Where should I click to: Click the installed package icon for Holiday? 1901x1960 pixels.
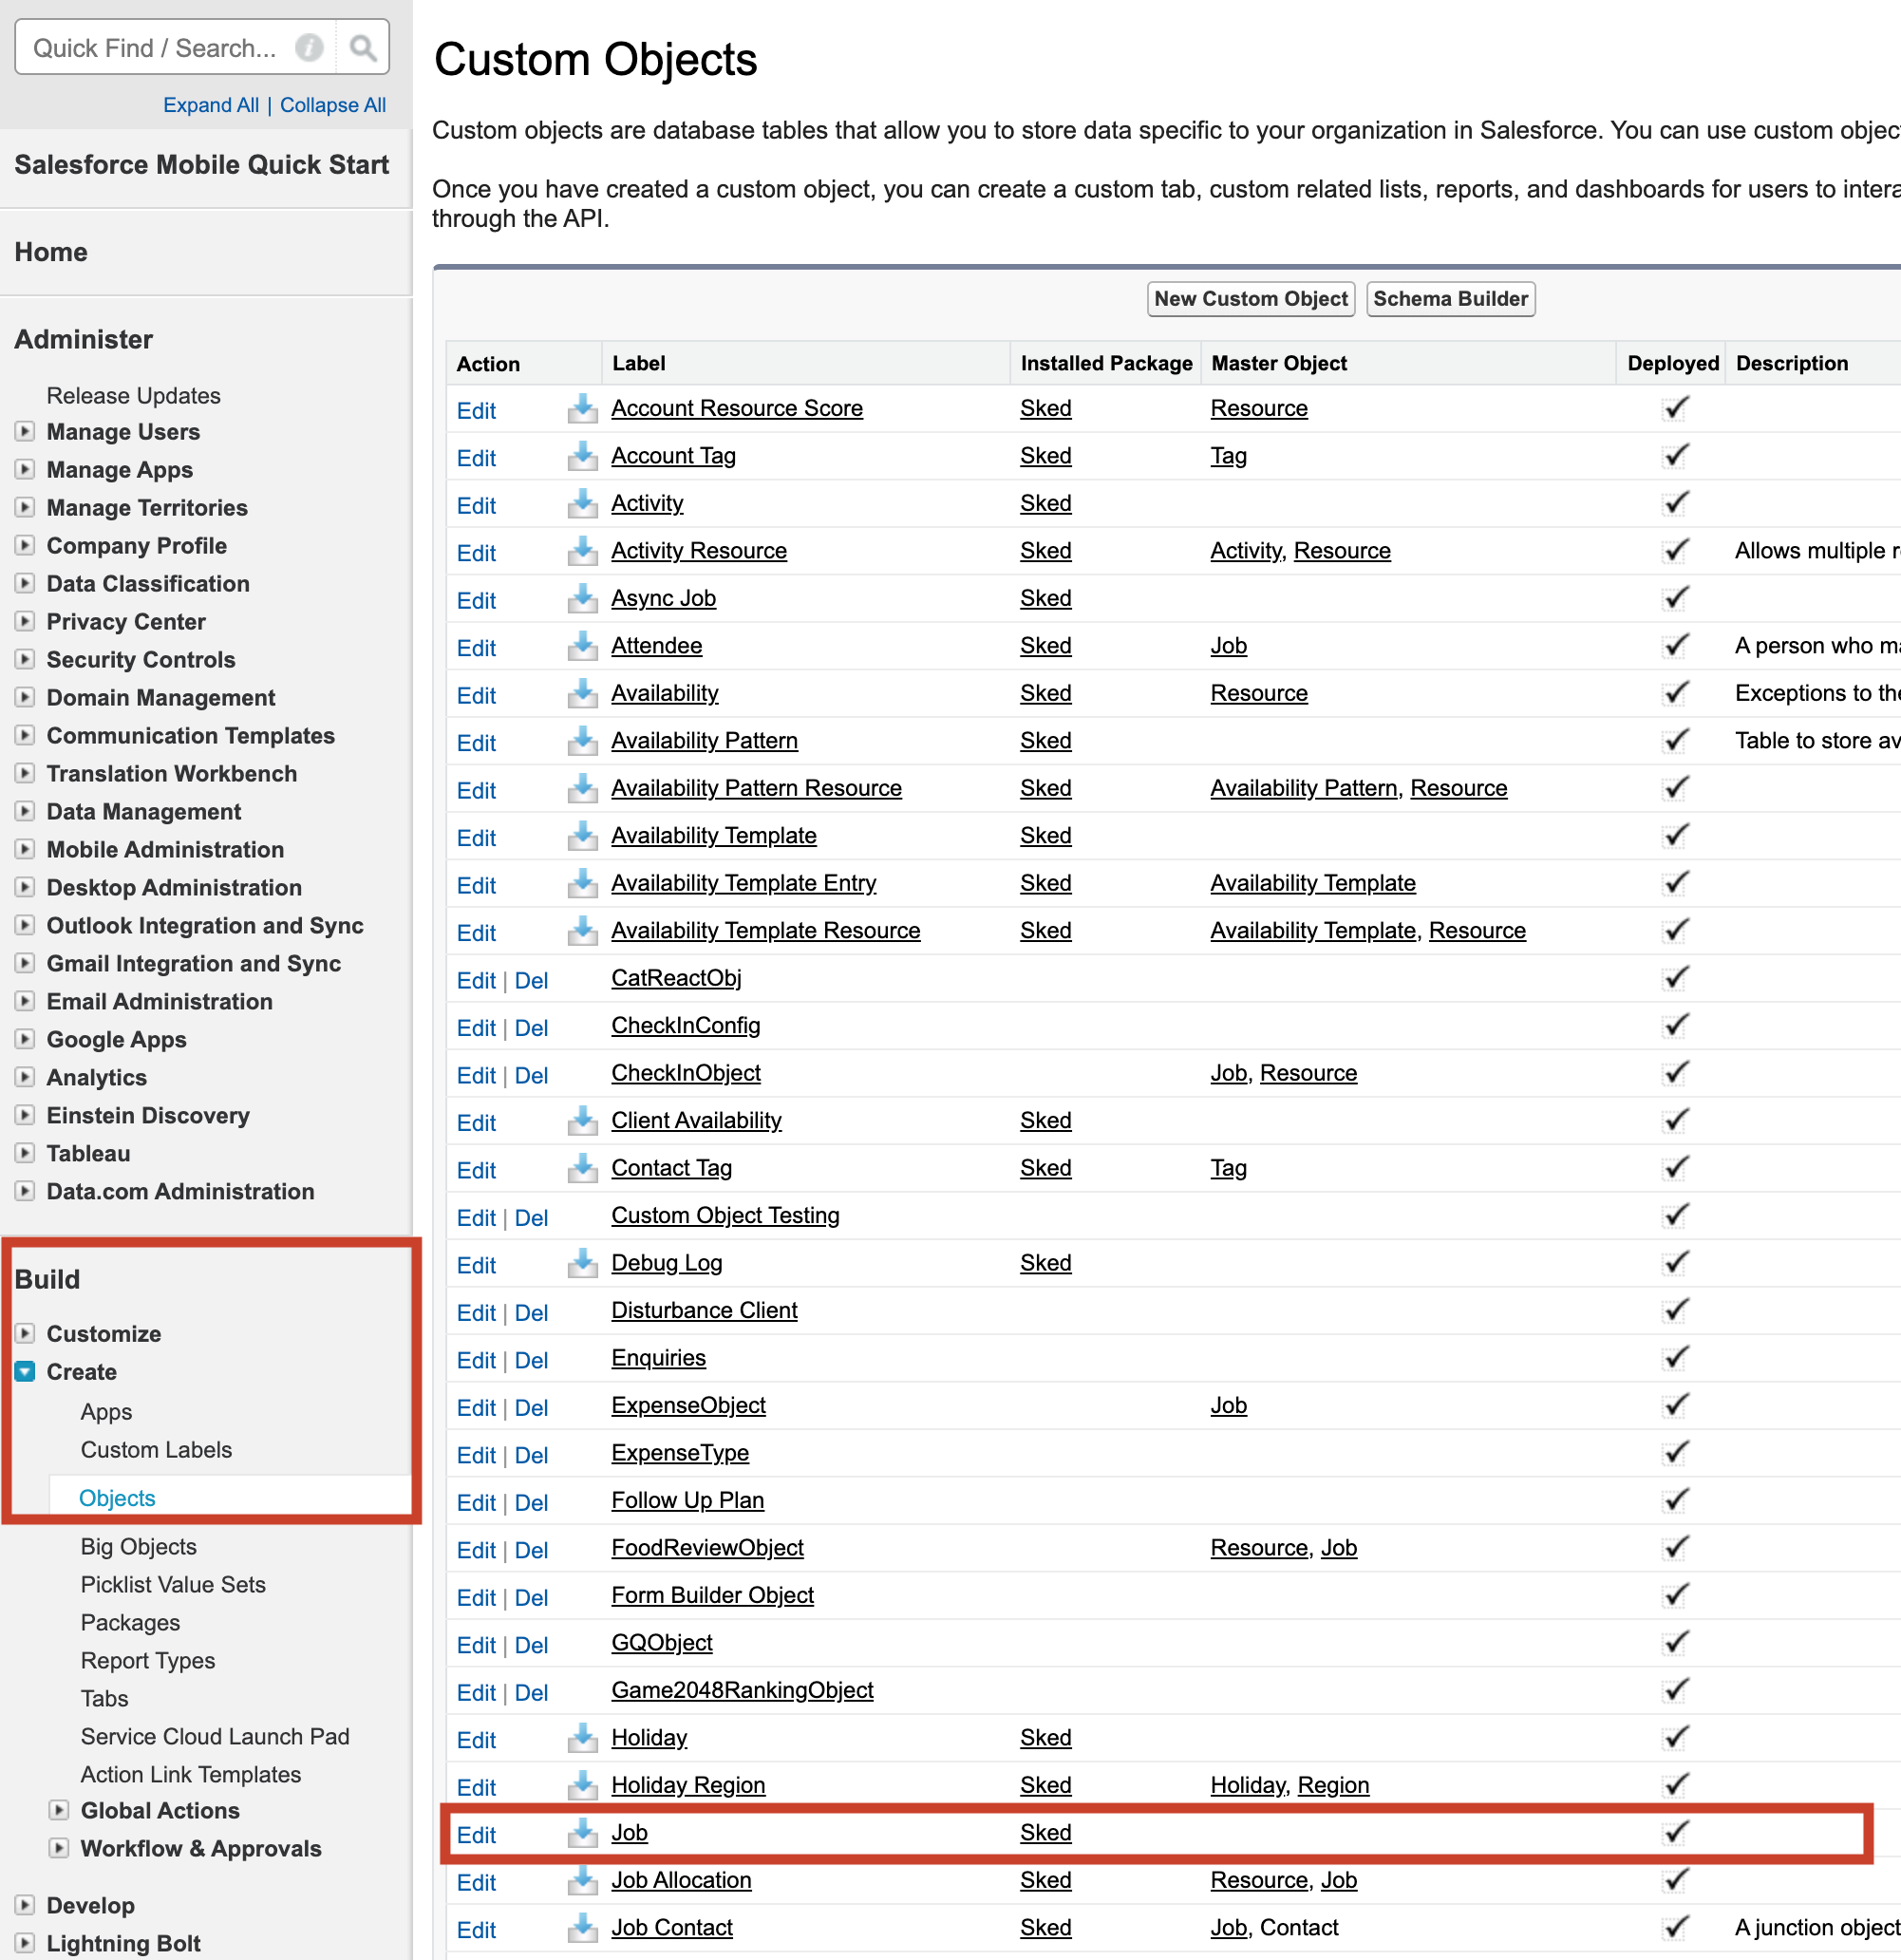pos(577,1736)
